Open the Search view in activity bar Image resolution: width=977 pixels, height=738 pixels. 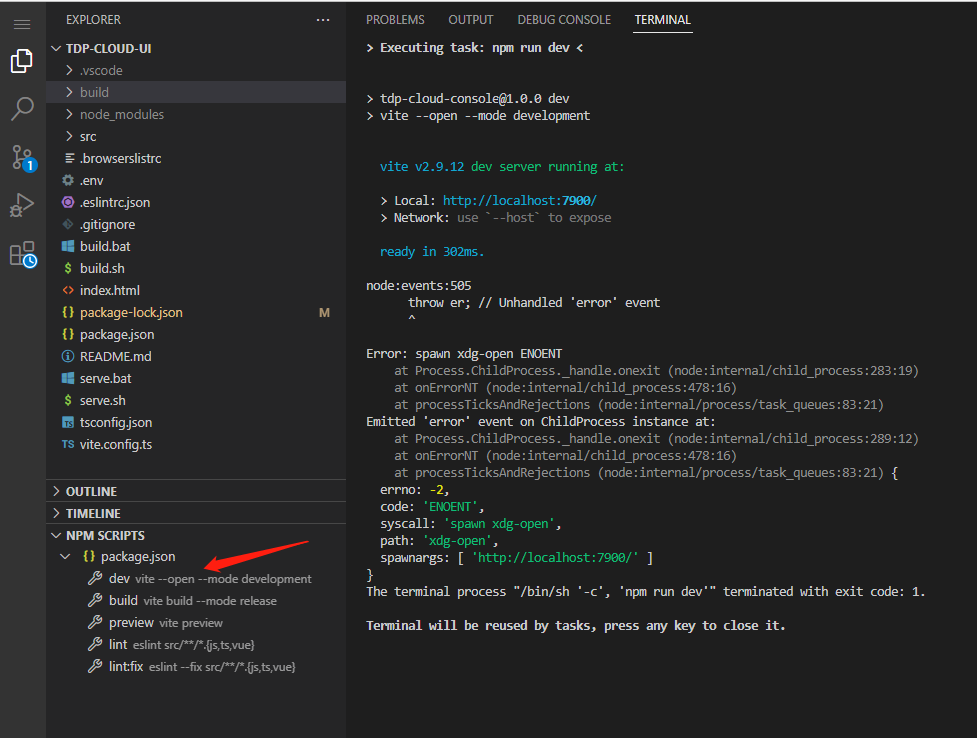[22, 108]
